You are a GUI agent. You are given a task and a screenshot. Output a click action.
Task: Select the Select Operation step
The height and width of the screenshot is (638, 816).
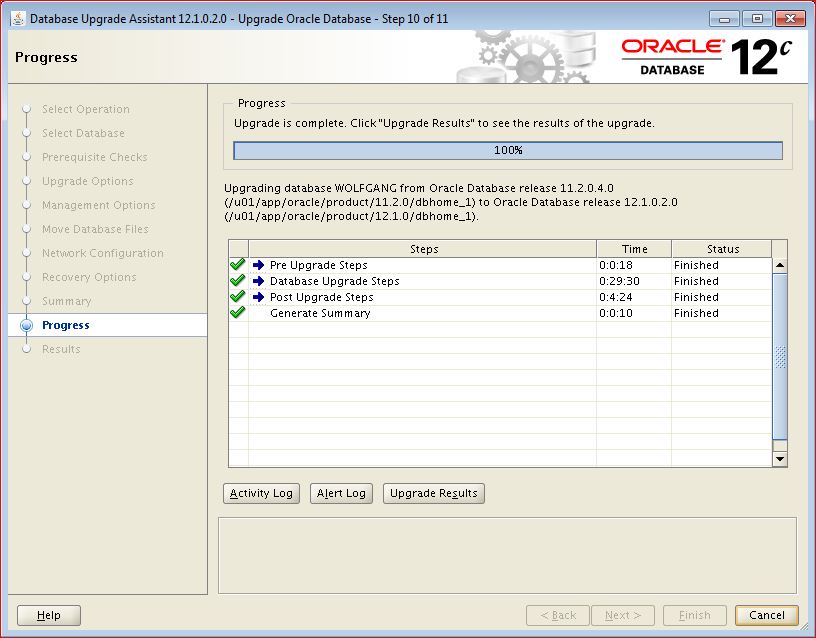tap(86, 109)
